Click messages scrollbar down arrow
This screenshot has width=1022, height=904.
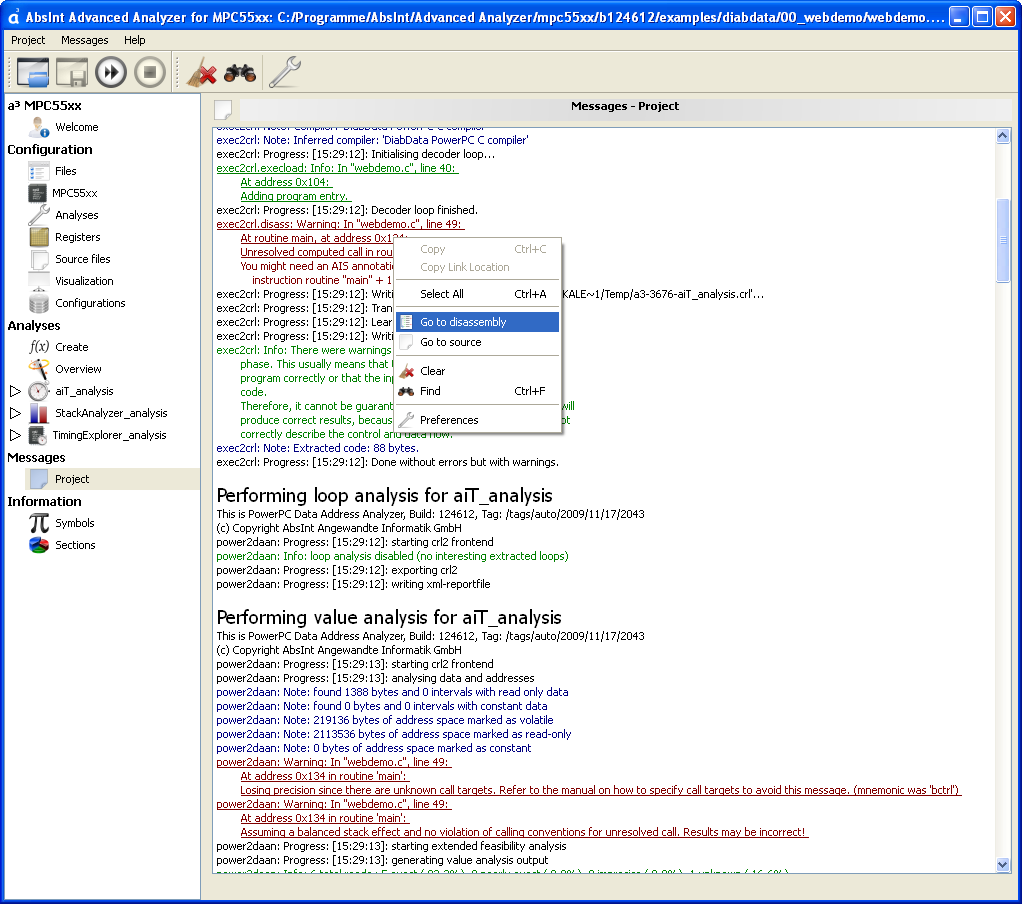[x=1003, y=865]
